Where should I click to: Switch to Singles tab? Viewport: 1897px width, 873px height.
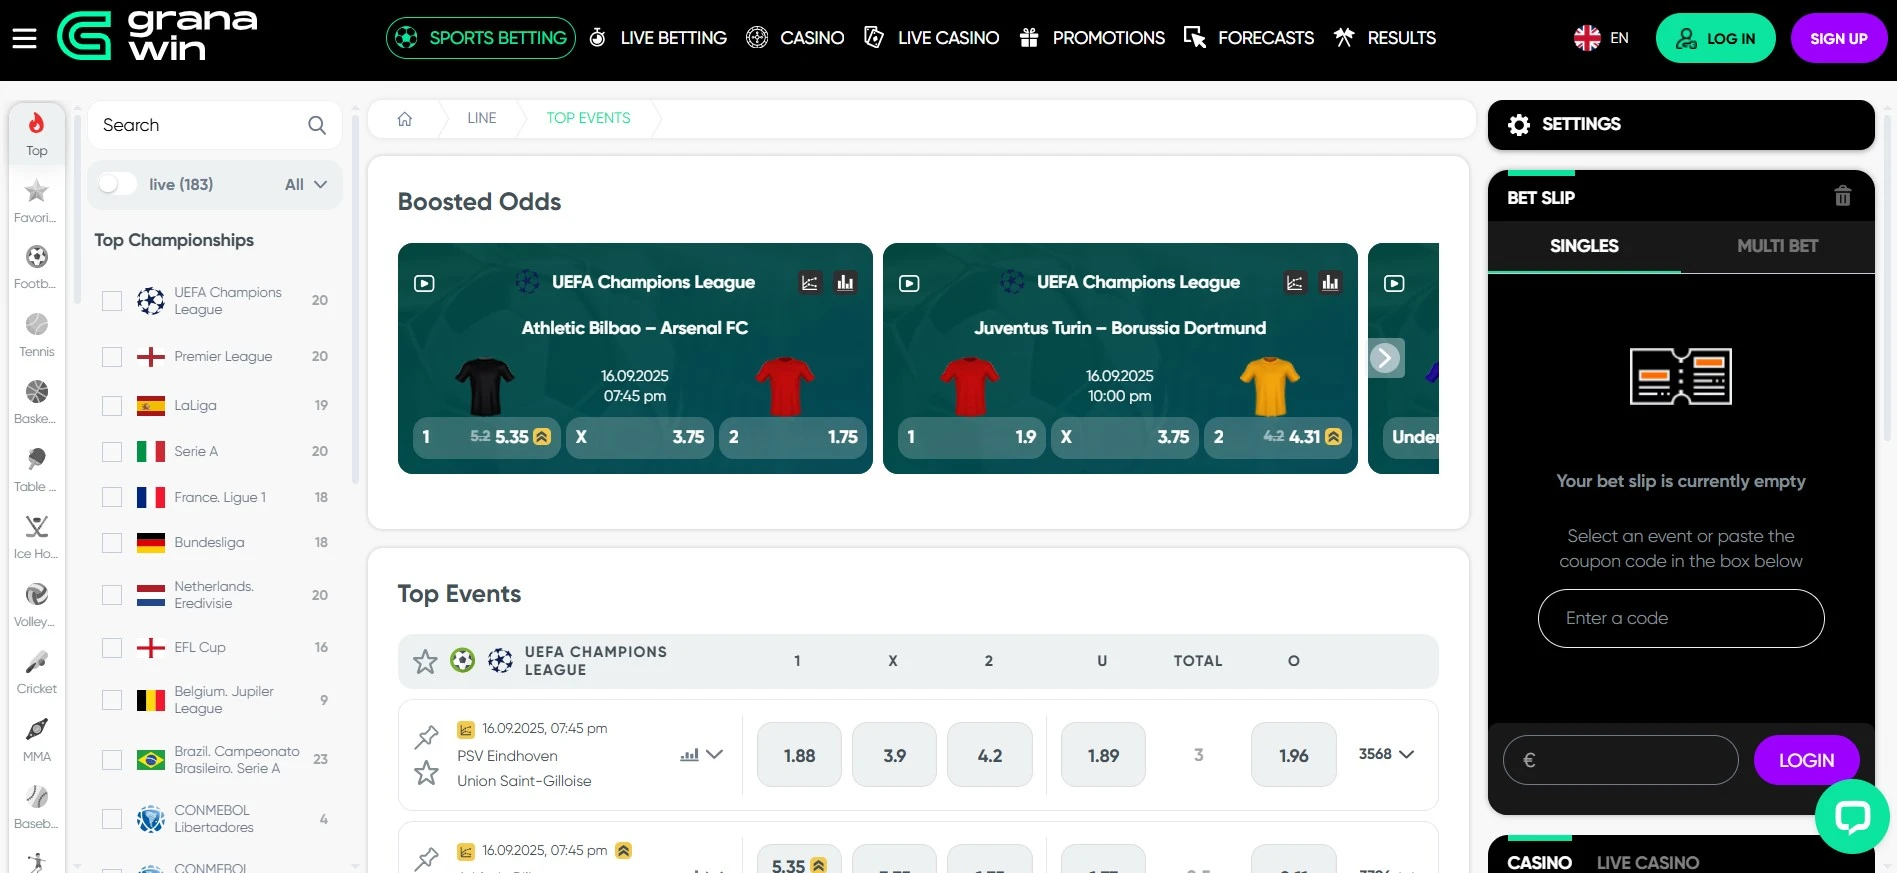point(1584,246)
